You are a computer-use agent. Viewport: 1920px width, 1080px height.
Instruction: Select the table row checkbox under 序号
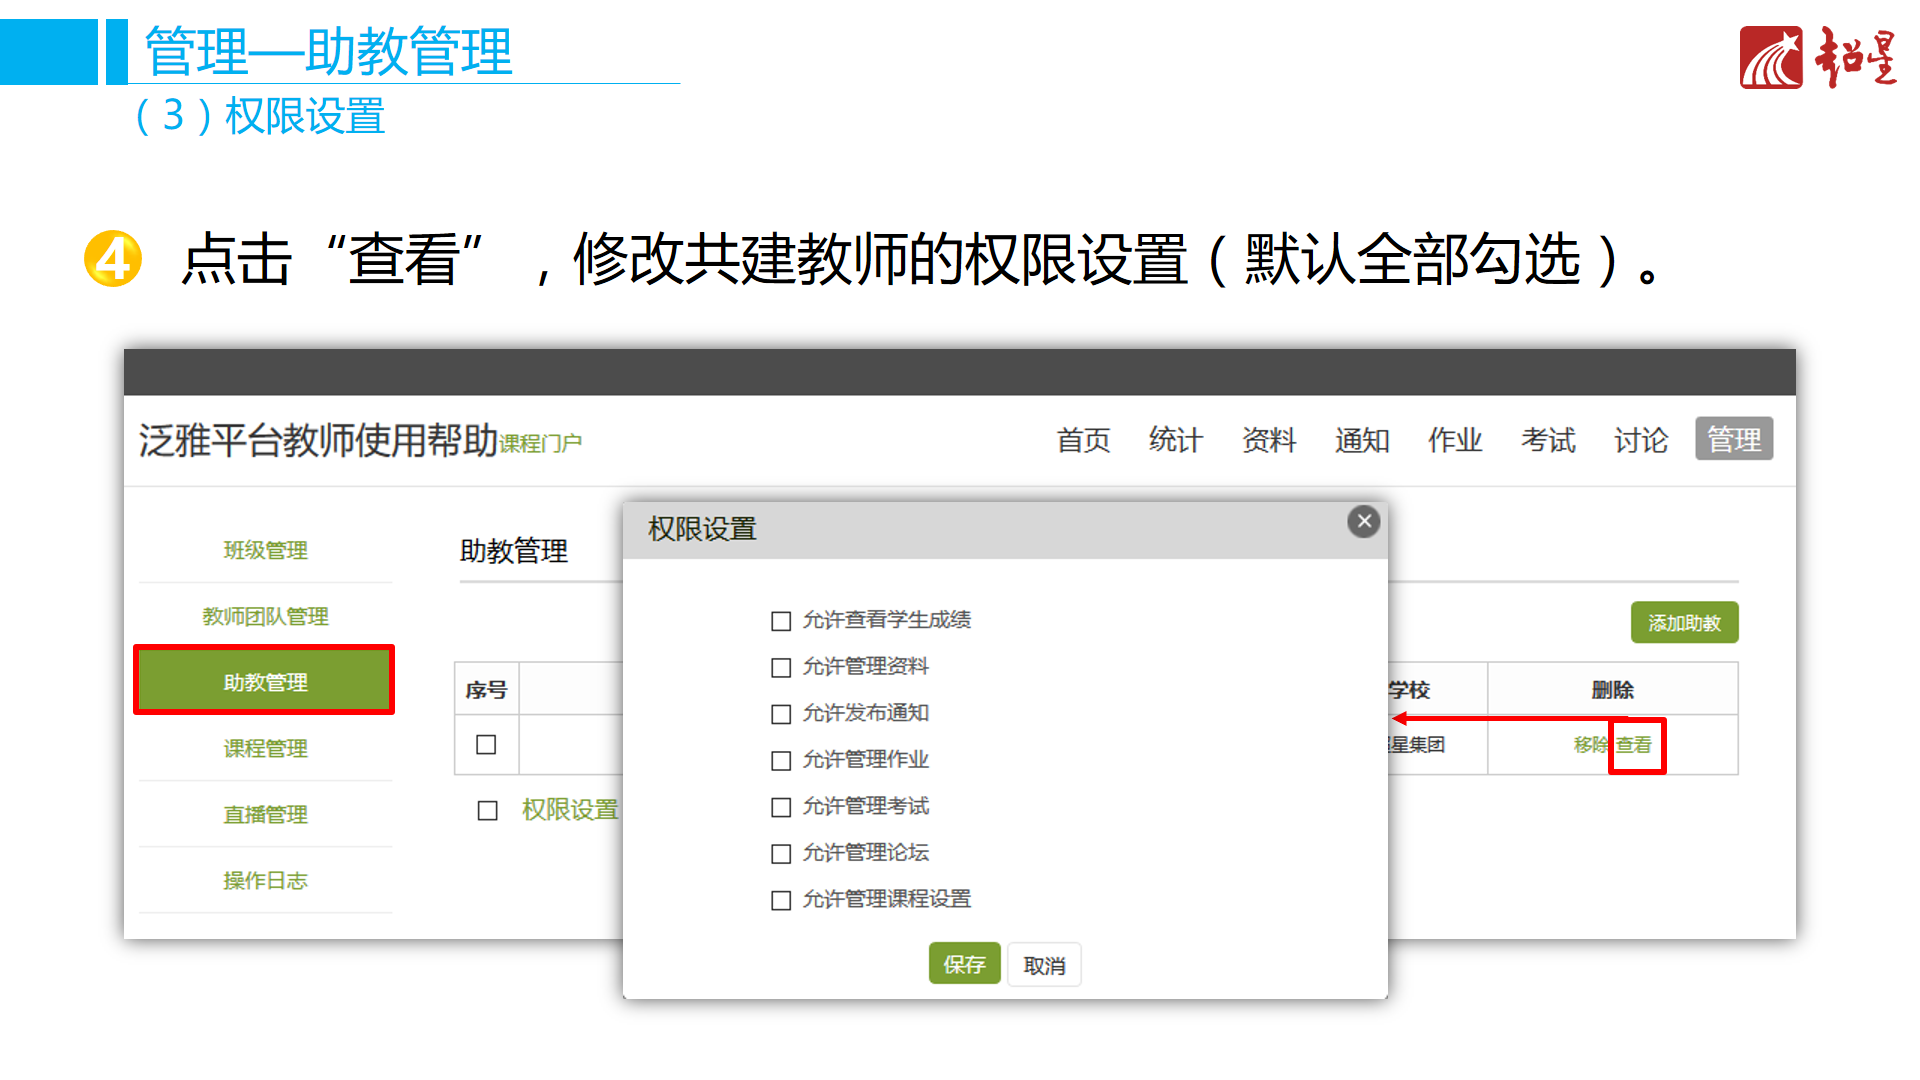tap(486, 745)
